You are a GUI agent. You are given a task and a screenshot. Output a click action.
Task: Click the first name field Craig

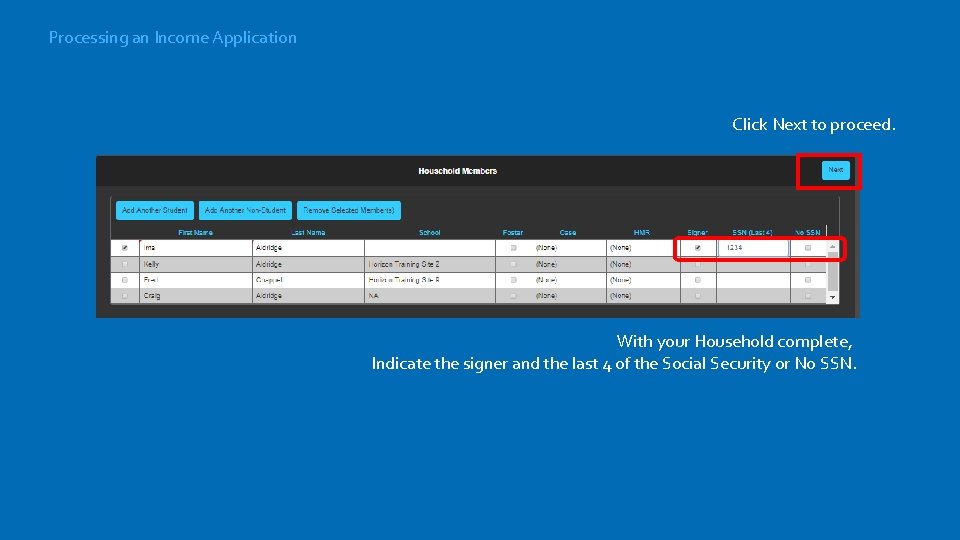pos(195,296)
